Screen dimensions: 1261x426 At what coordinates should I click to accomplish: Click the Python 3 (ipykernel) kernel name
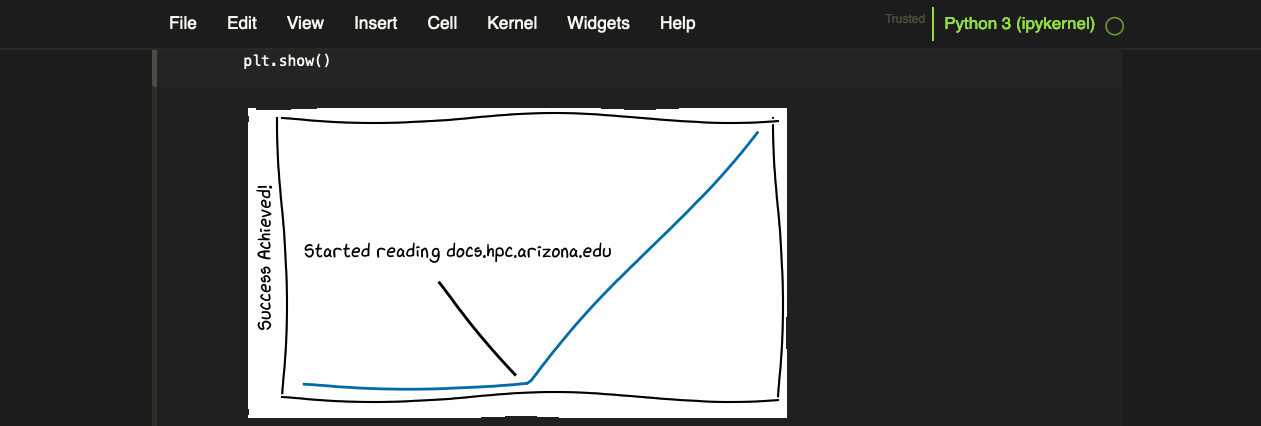(1019, 24)
